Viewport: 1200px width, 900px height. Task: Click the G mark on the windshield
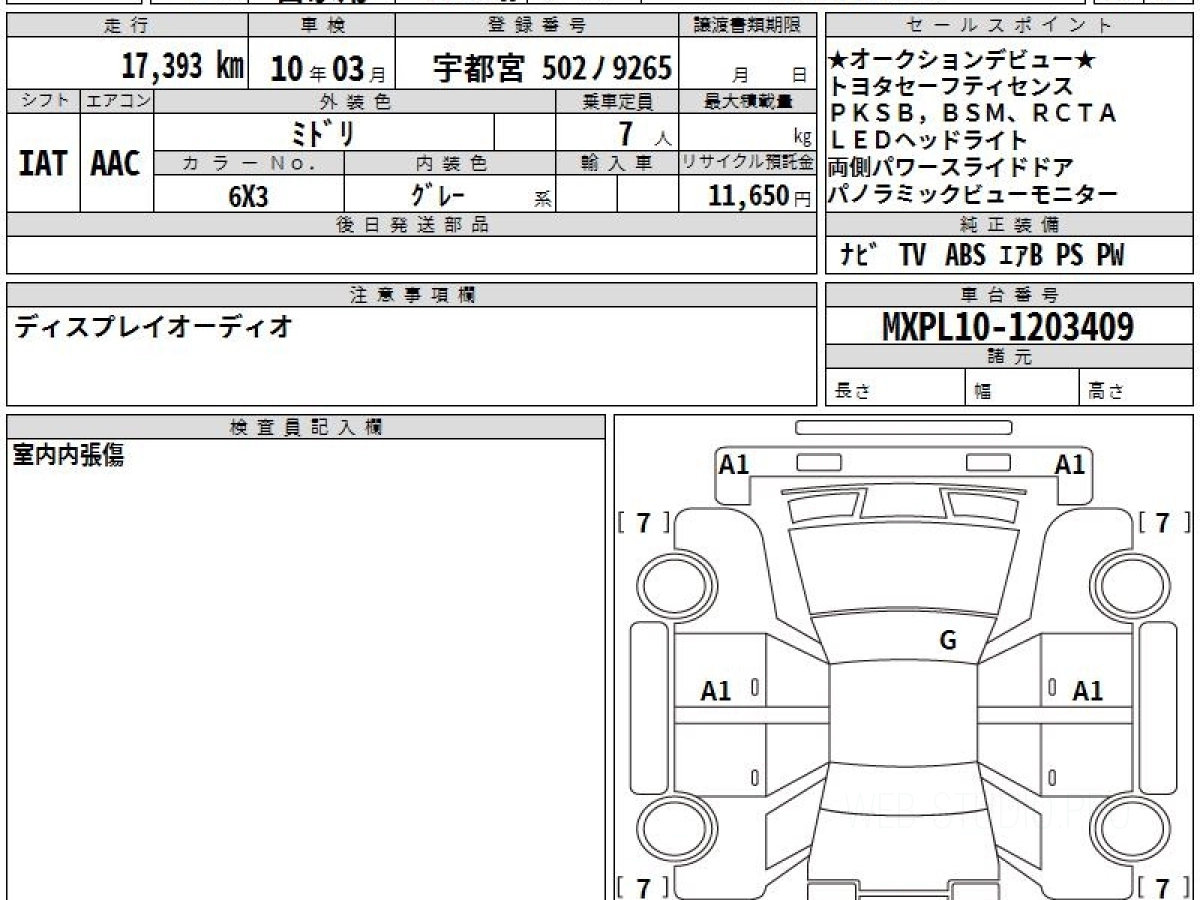[x=948, y=641]
